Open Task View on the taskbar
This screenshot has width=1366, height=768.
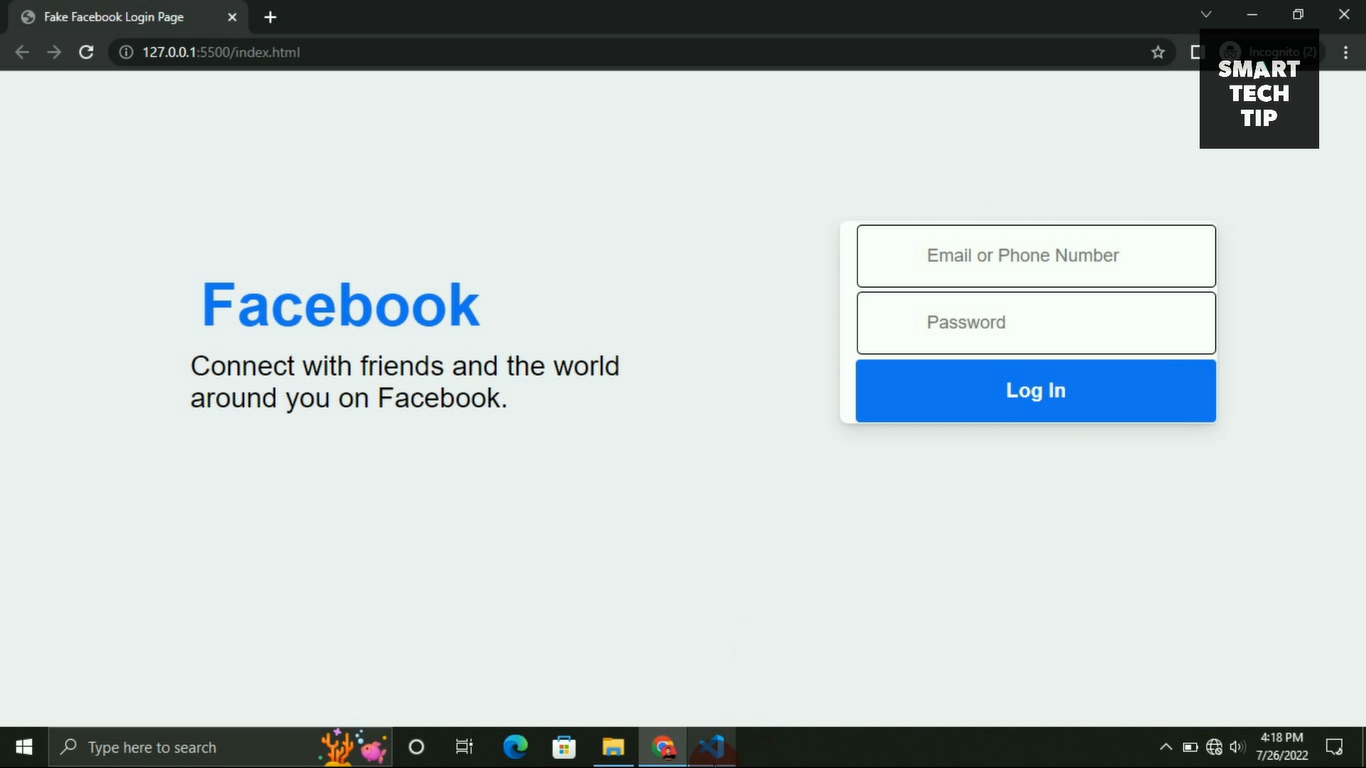coord(464,747)
